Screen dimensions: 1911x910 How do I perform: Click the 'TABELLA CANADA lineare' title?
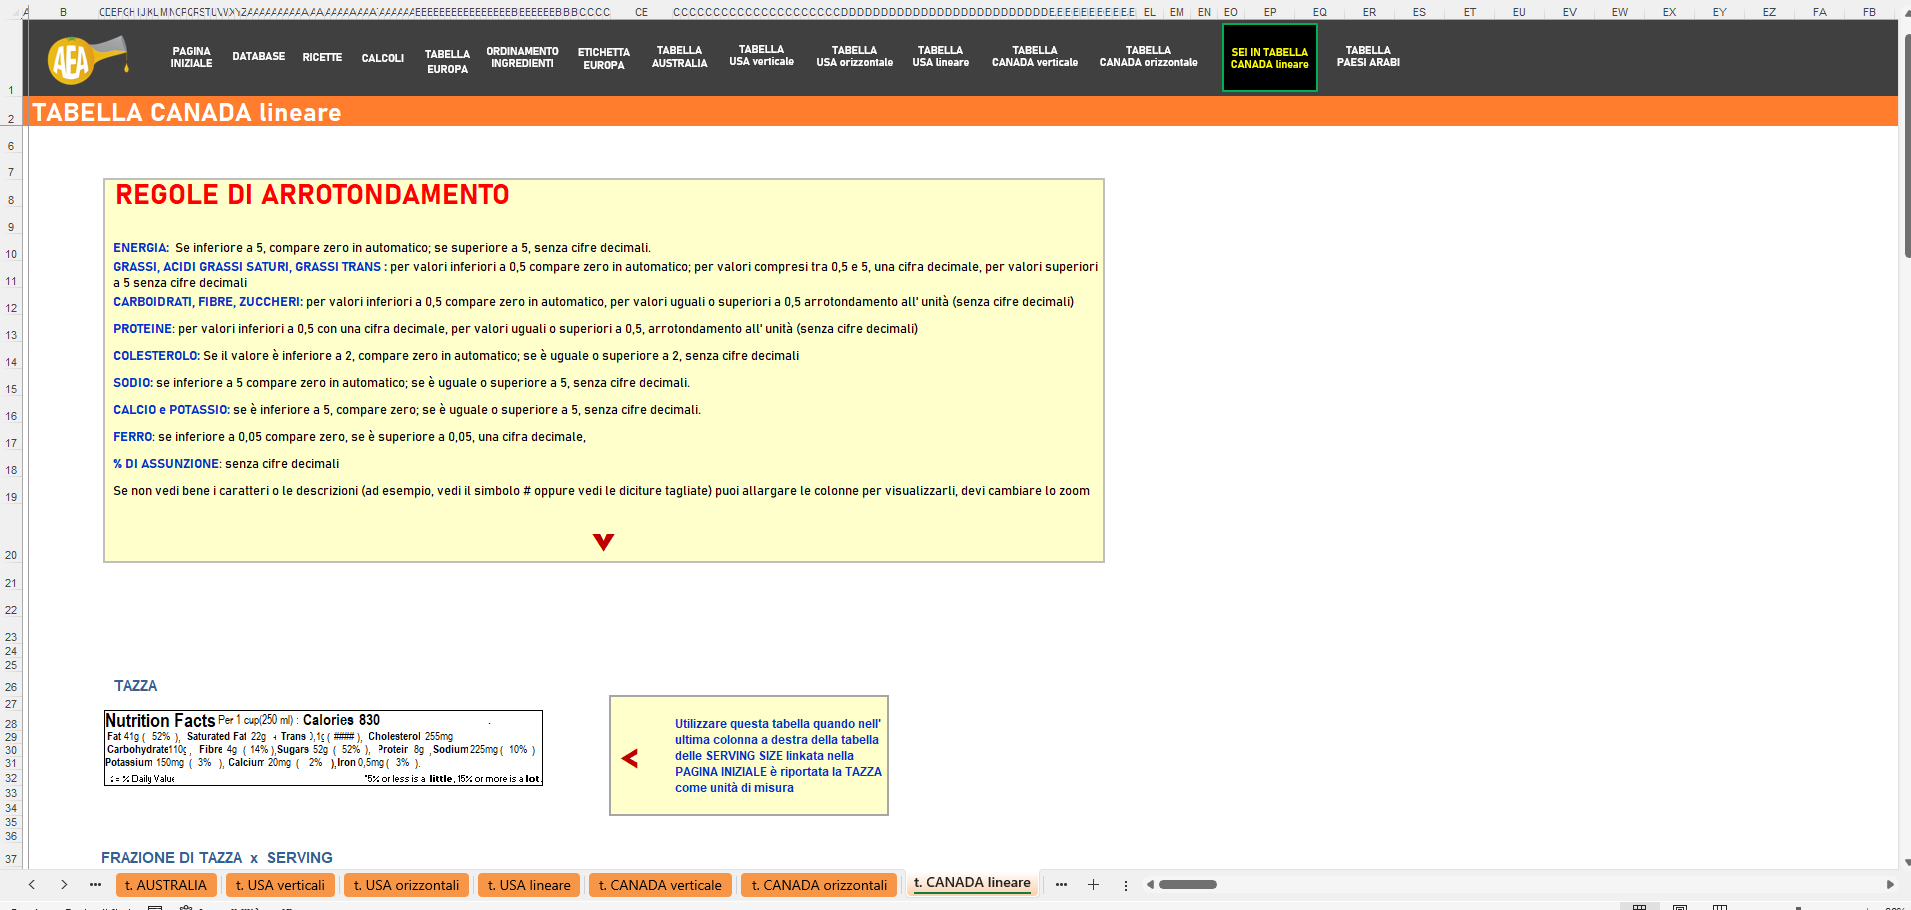pyautogui.click(x=187, y=112)
